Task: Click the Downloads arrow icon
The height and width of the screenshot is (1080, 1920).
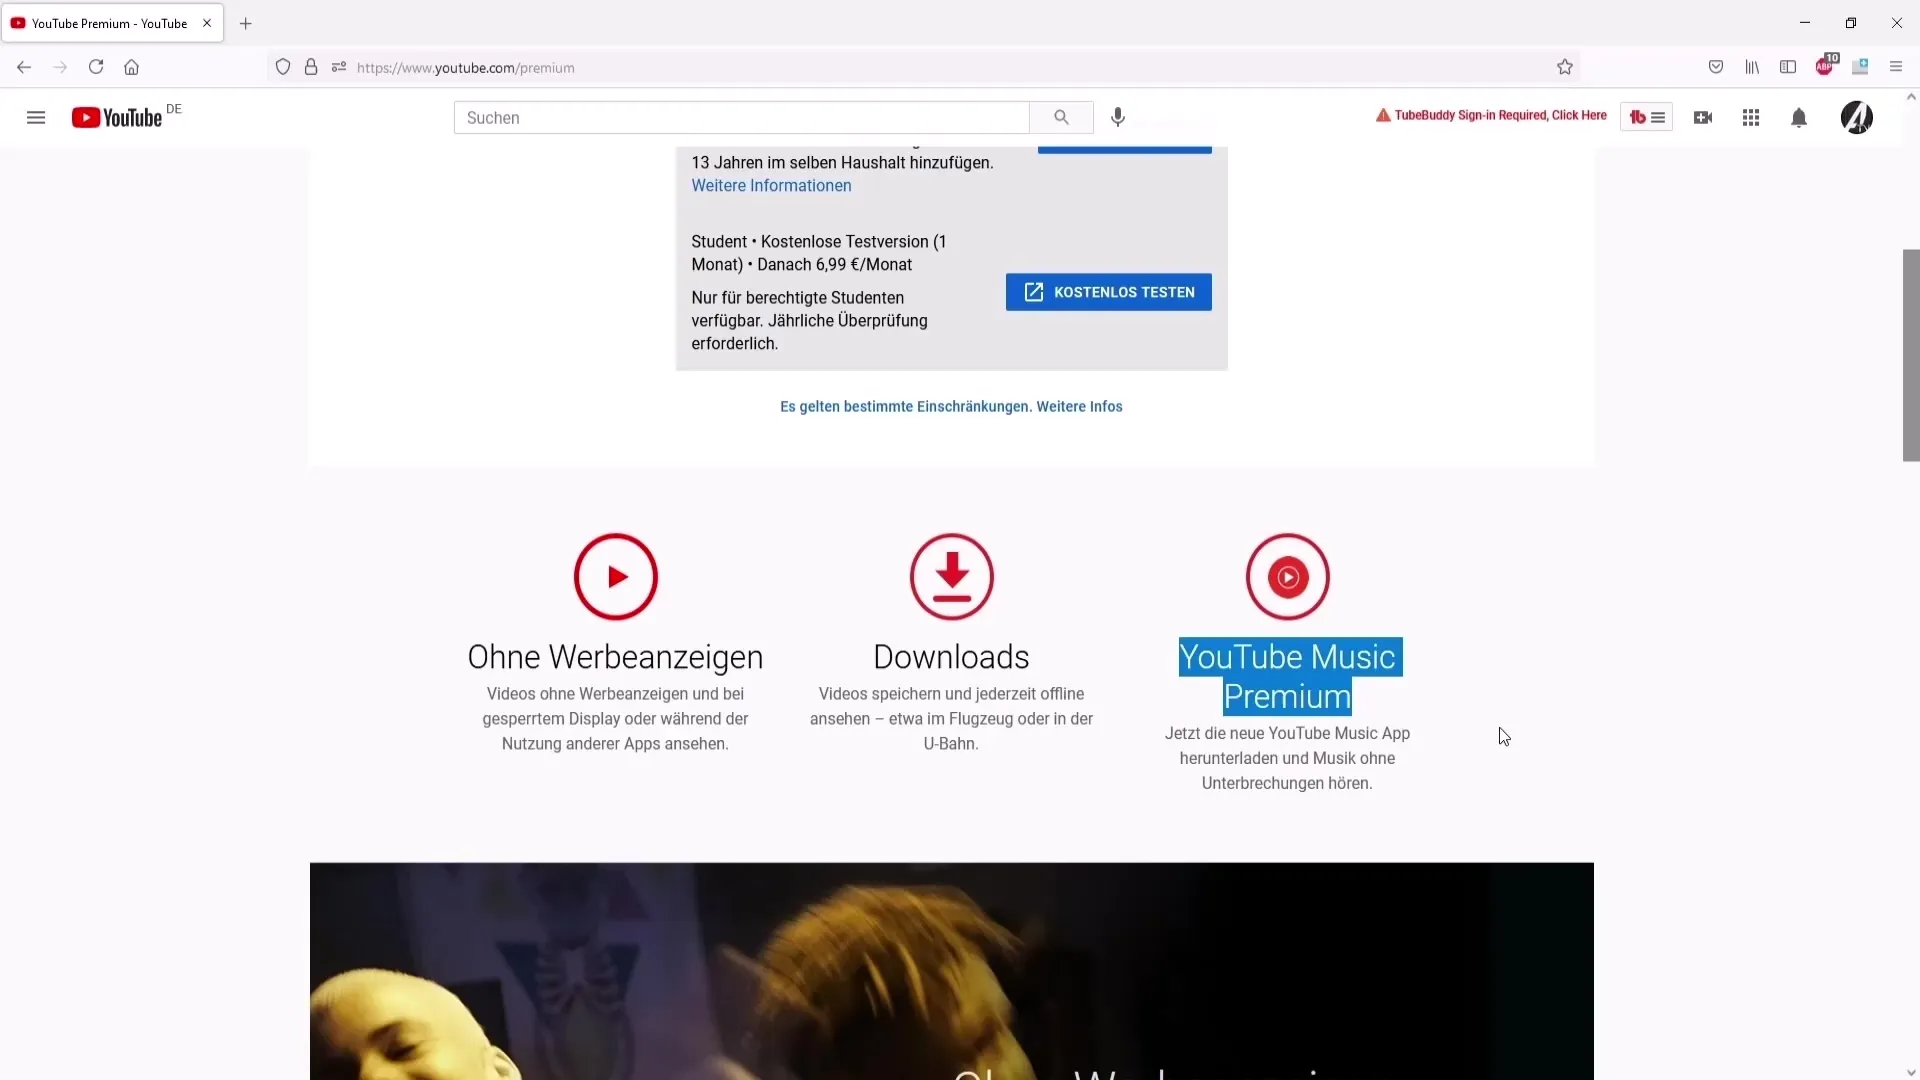Action: (952, 577)
